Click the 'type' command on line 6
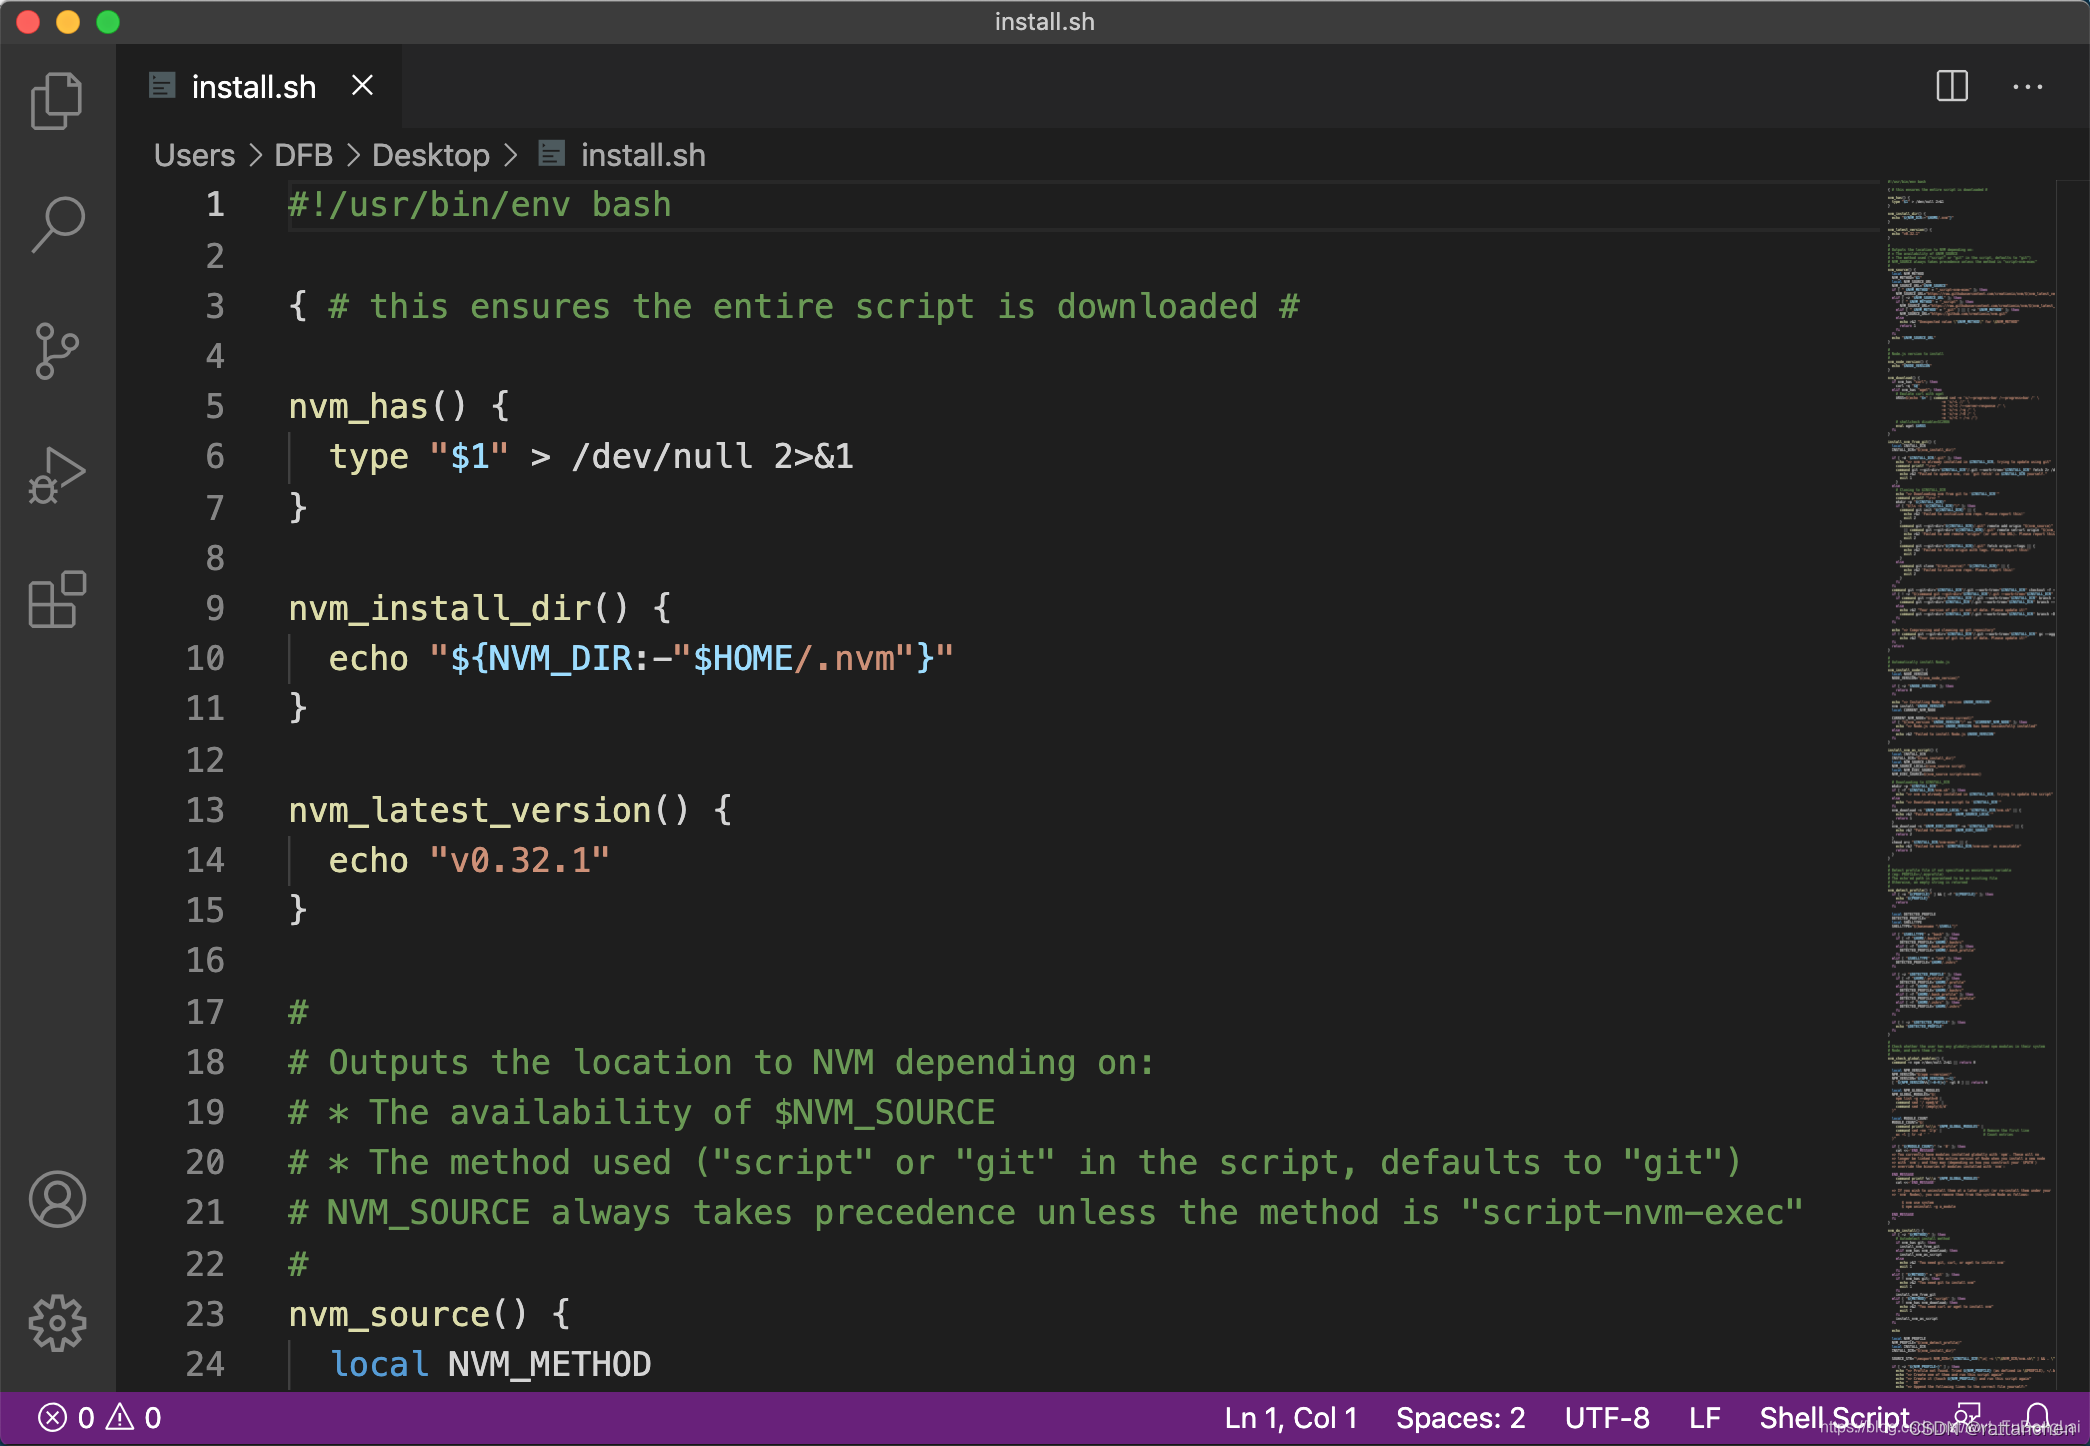The width and height of the screenshot is (2090, 1446). pyautogui.click(x=369, y=456)
